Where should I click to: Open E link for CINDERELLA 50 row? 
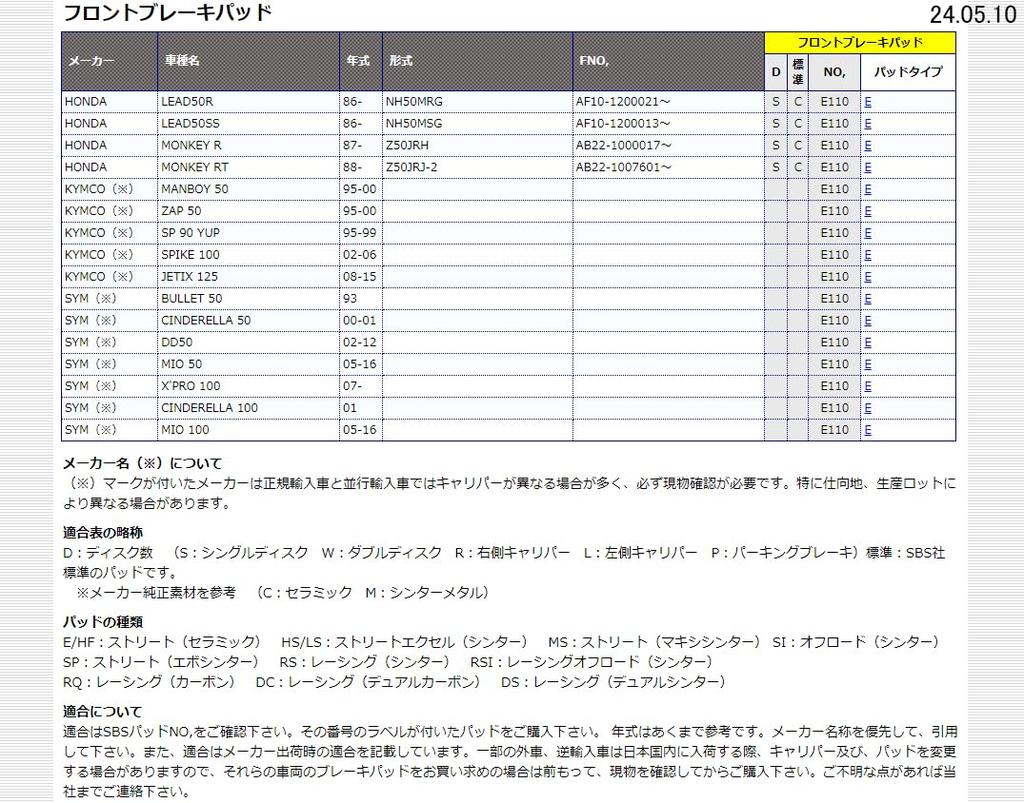(x=868, y=321)
